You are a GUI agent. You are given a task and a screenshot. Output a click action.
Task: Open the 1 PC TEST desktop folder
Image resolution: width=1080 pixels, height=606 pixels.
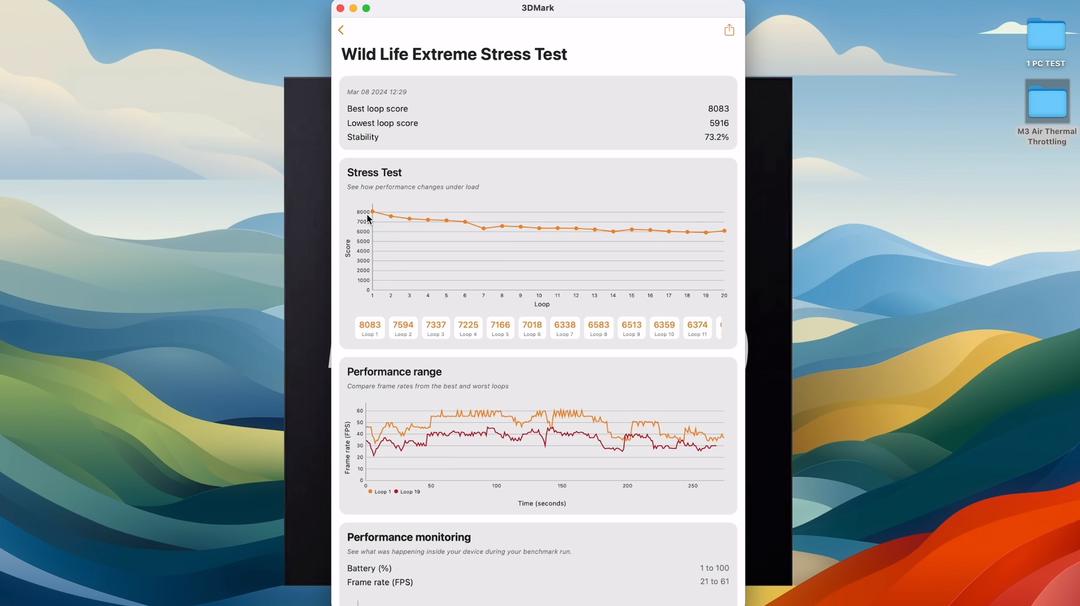[1046, 36]
